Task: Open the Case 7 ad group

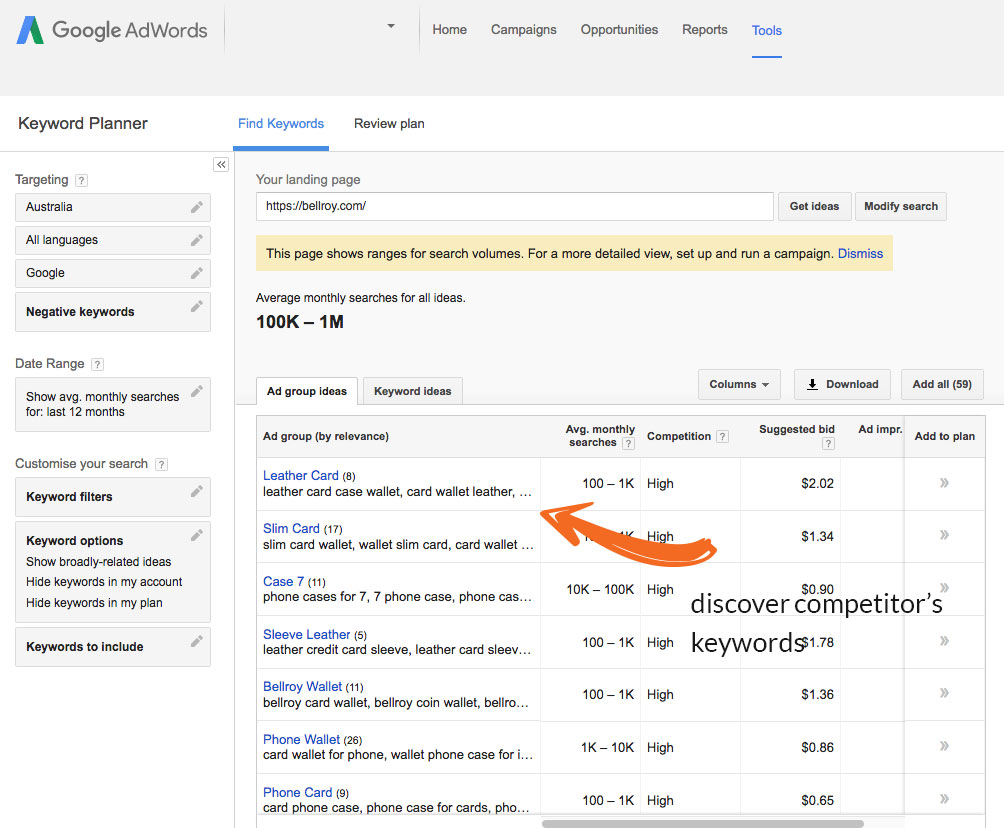Action: tap(284, 581)
